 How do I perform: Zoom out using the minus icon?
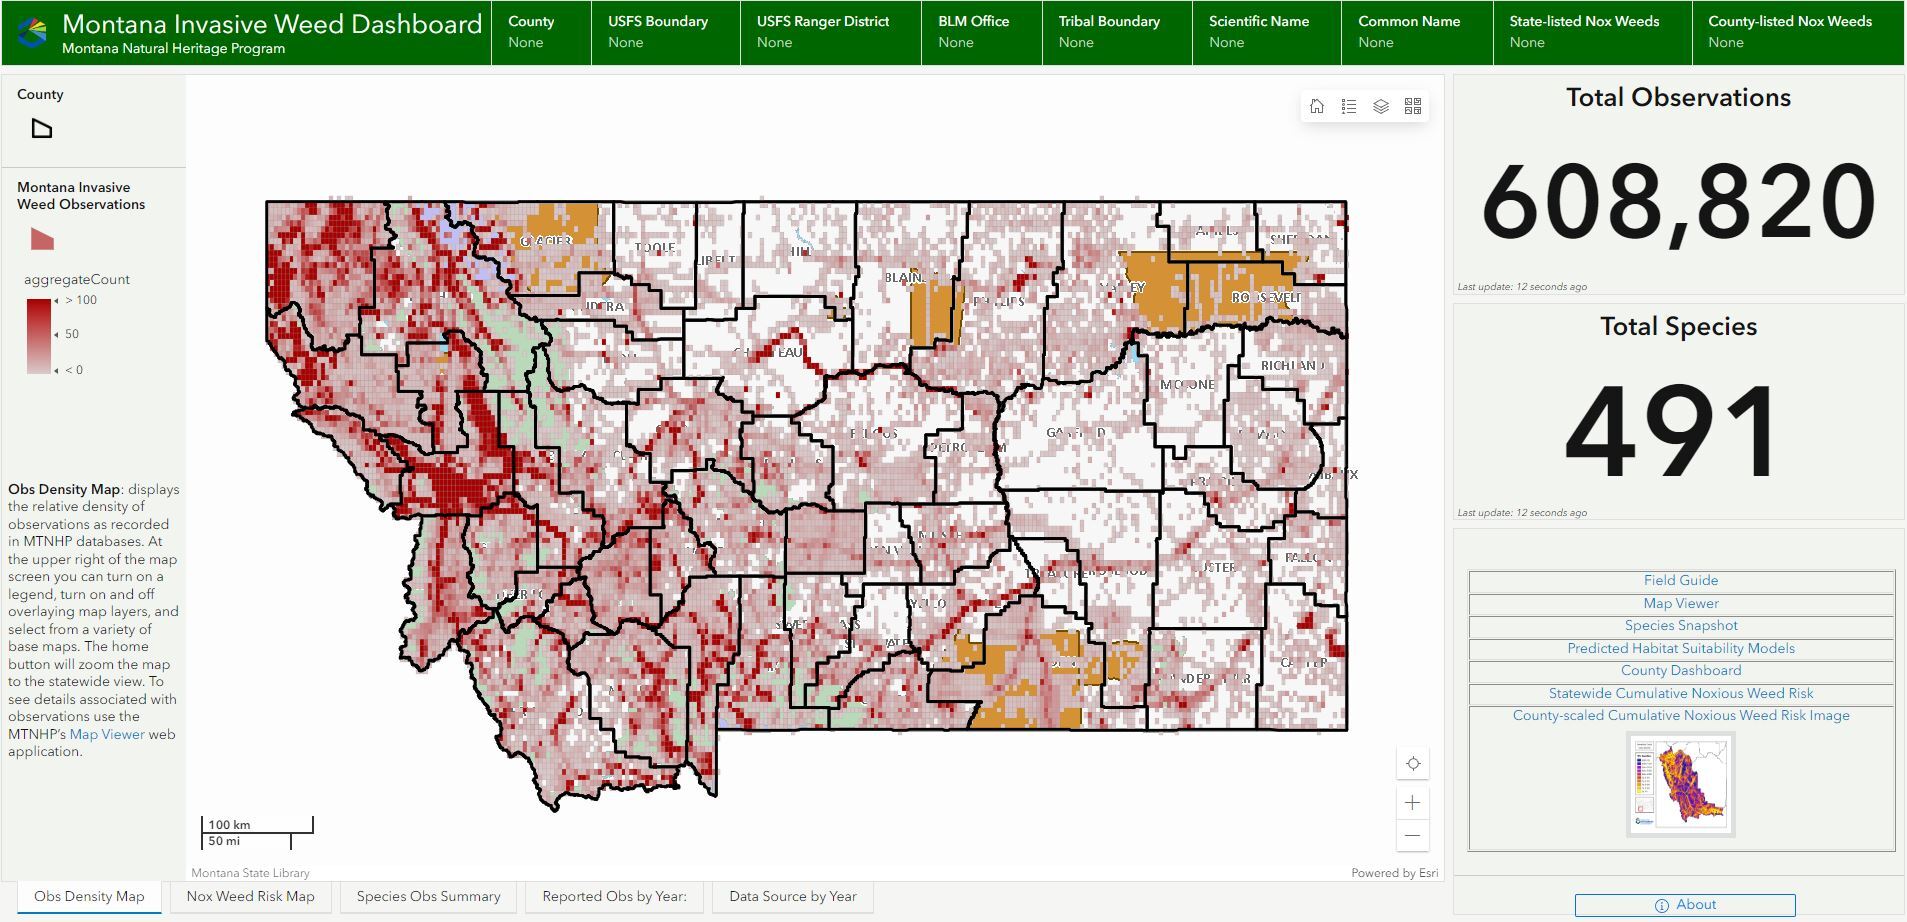coord(1412,835)
